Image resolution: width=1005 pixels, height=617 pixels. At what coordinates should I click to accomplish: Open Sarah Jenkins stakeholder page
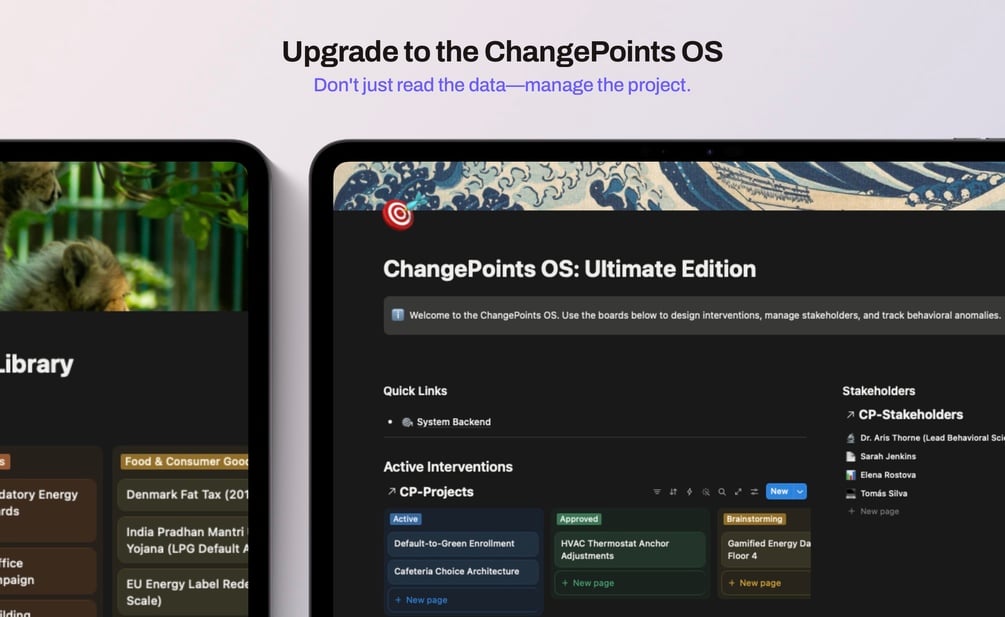click(x=888, y=456)
